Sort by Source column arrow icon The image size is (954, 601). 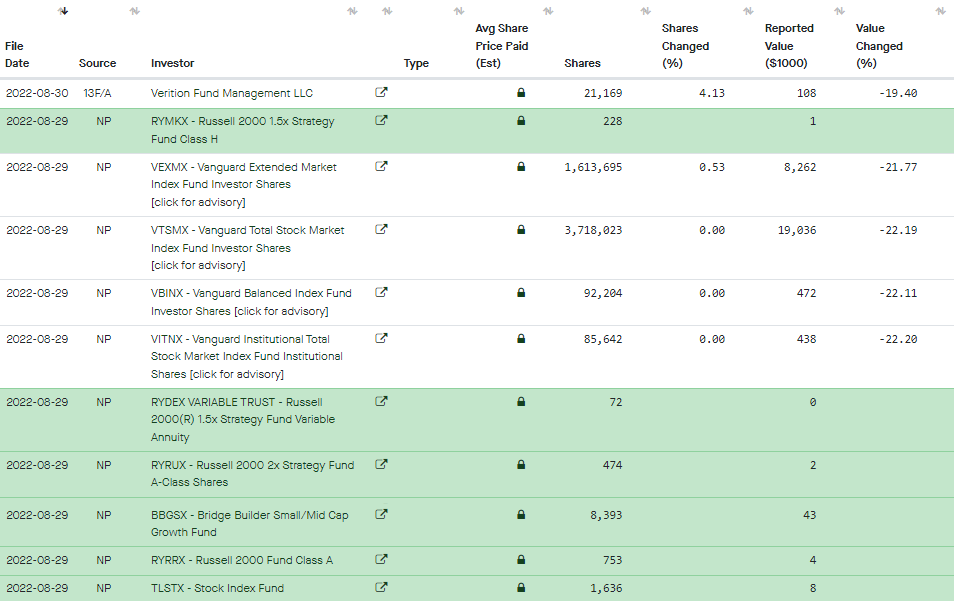point(134,11)
